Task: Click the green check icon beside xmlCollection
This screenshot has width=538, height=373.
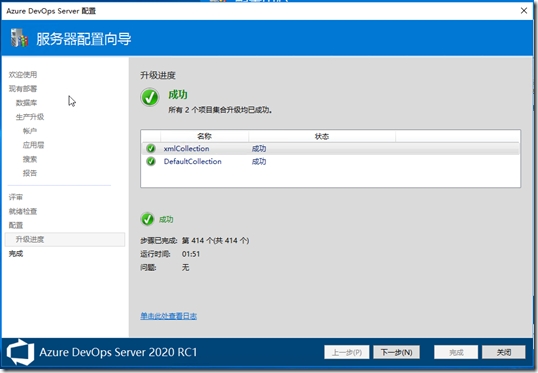Action: click(151, 149)
